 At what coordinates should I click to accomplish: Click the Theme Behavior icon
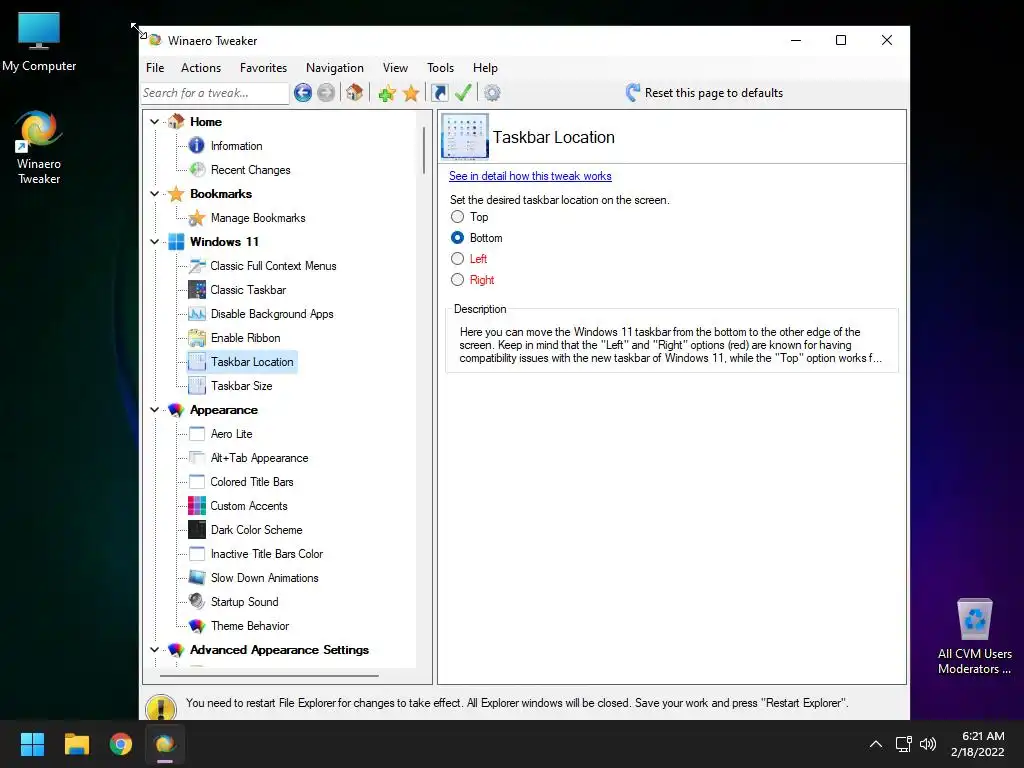[197, 626]
